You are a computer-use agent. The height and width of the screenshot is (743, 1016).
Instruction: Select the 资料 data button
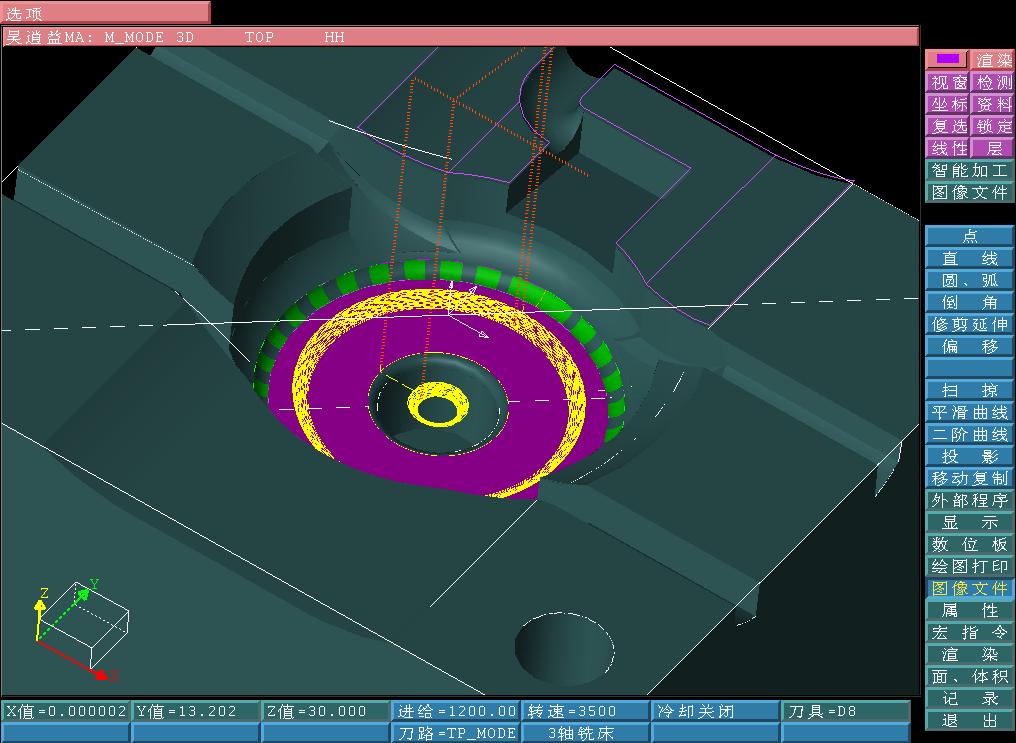coord(993,104)
